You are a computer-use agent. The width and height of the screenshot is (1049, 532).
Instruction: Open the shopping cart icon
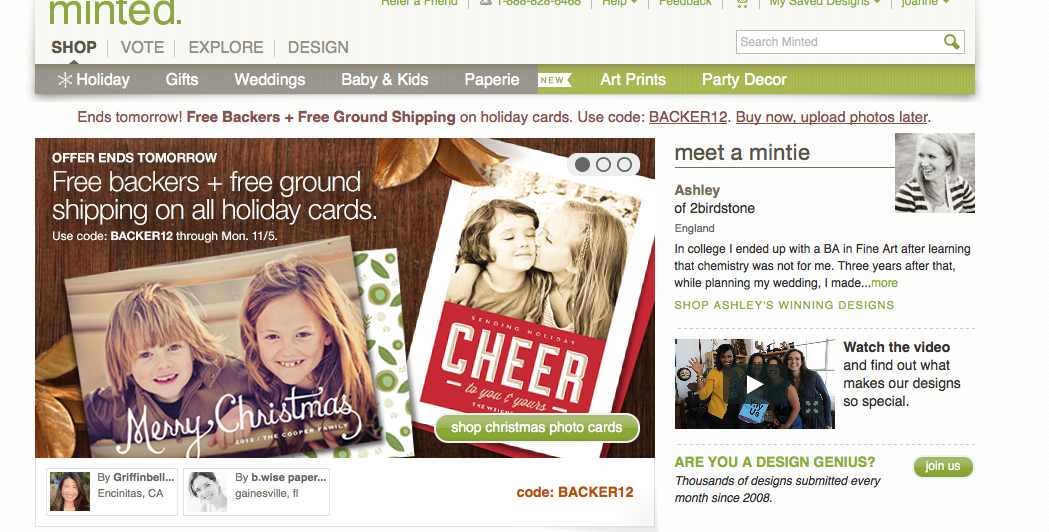click(x=742, y=3)
